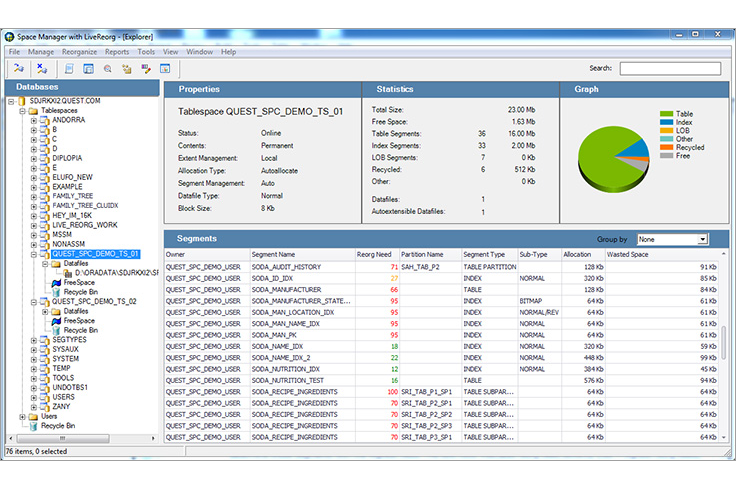The image size is (736, 489).
Task: Click the magnifying glass toolbar icon
Action: coord(107,69)
